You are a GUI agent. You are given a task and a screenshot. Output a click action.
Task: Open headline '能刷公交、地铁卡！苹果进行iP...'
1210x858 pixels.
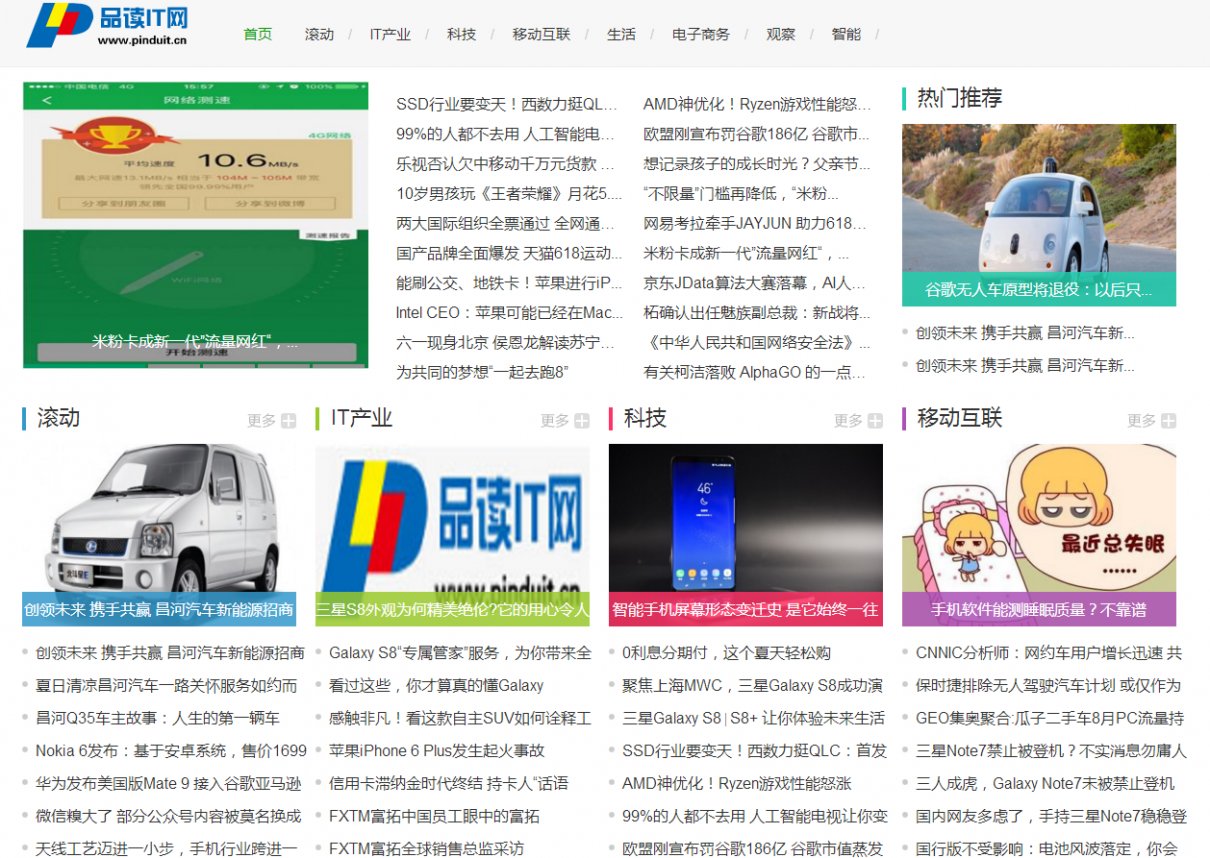coord(509,283)
